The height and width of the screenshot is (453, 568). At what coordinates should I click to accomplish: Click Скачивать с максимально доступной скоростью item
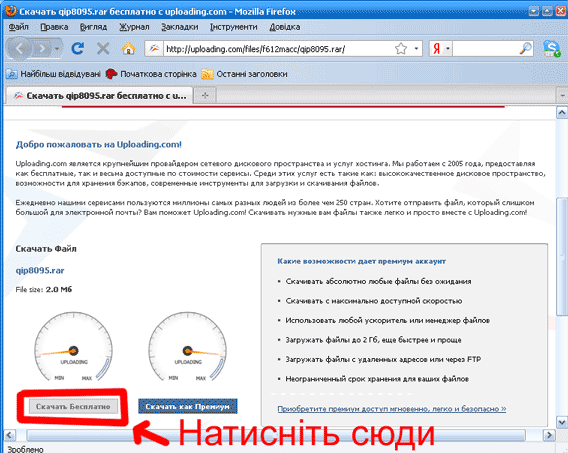click(x=373, y=301)
